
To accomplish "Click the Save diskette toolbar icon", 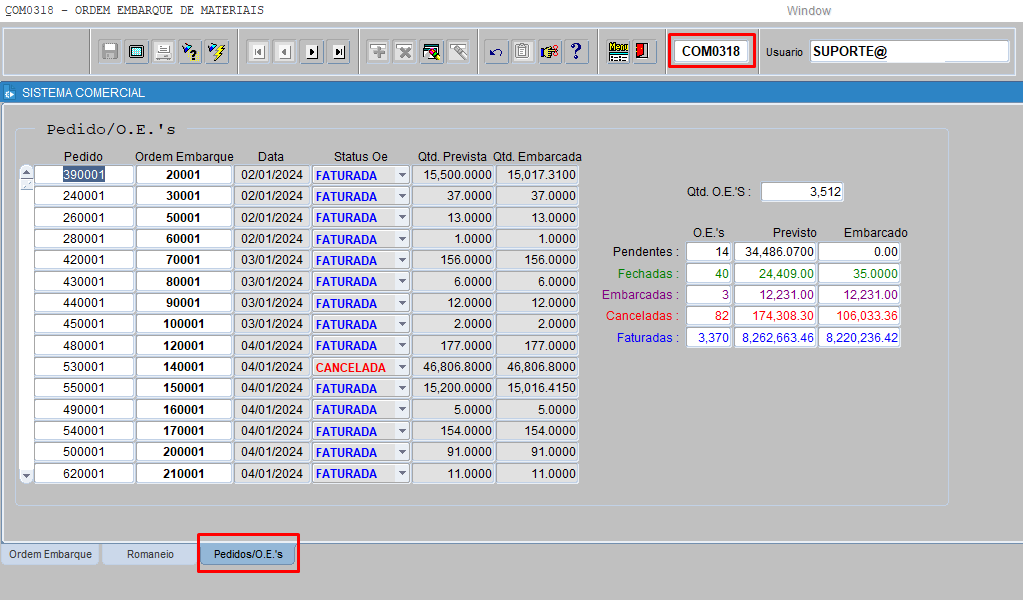I will coord(110,52).
